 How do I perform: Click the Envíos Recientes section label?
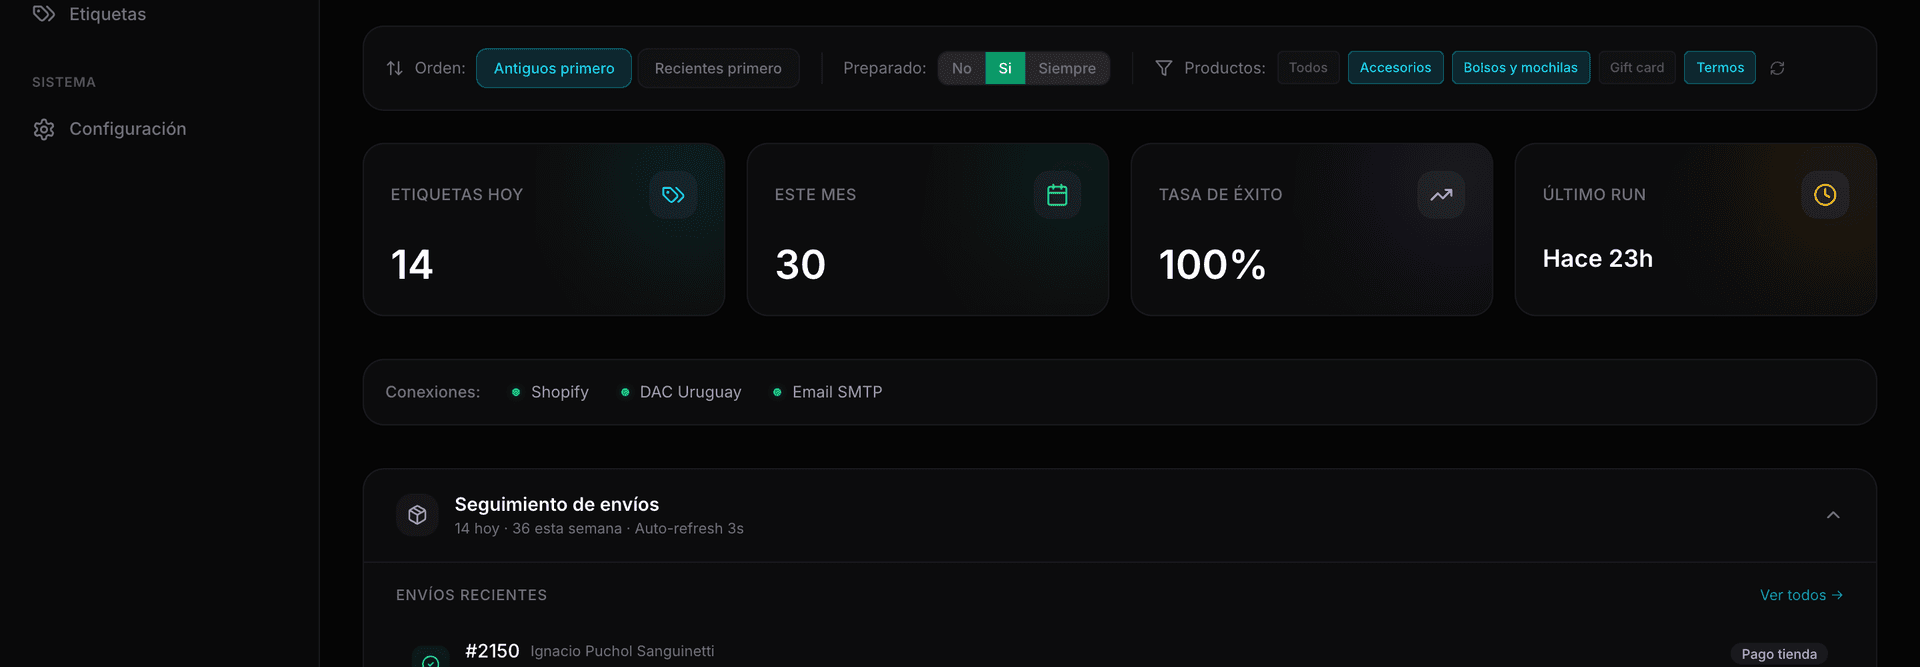(x=471, y=595)
